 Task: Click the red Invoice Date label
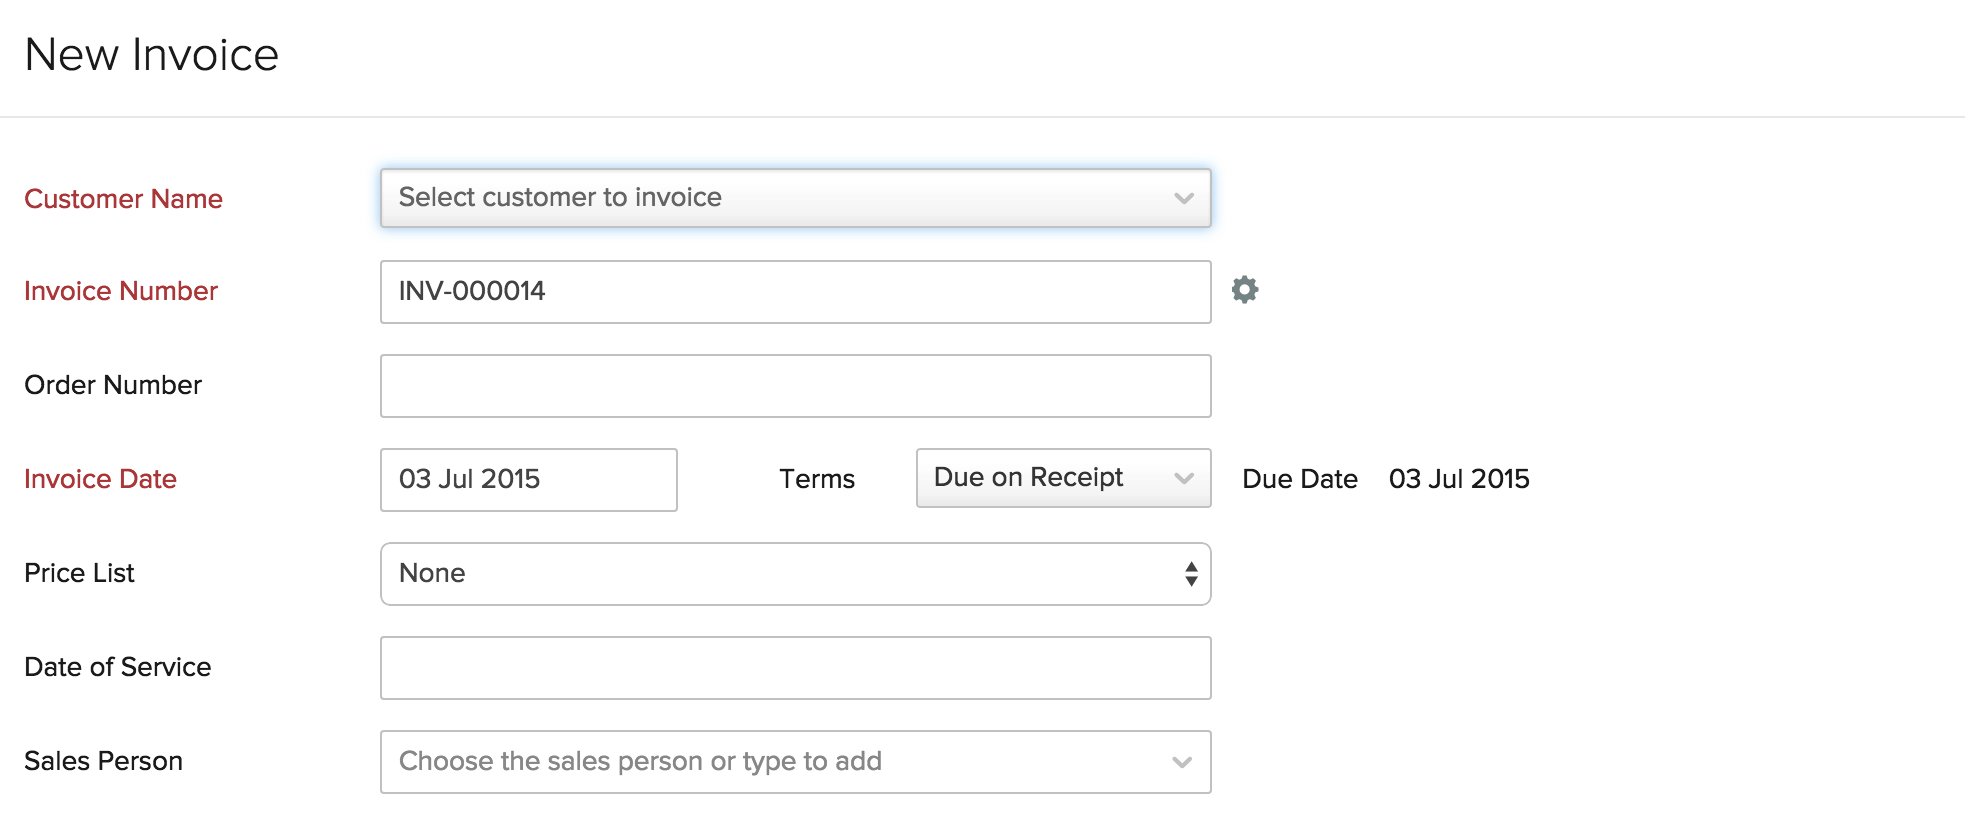[x=100, y=479]
